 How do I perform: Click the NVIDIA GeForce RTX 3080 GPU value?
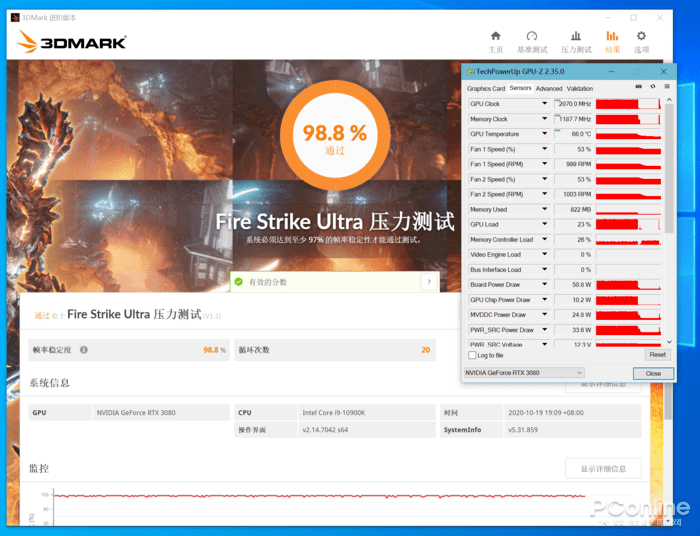tap(136, 413)
